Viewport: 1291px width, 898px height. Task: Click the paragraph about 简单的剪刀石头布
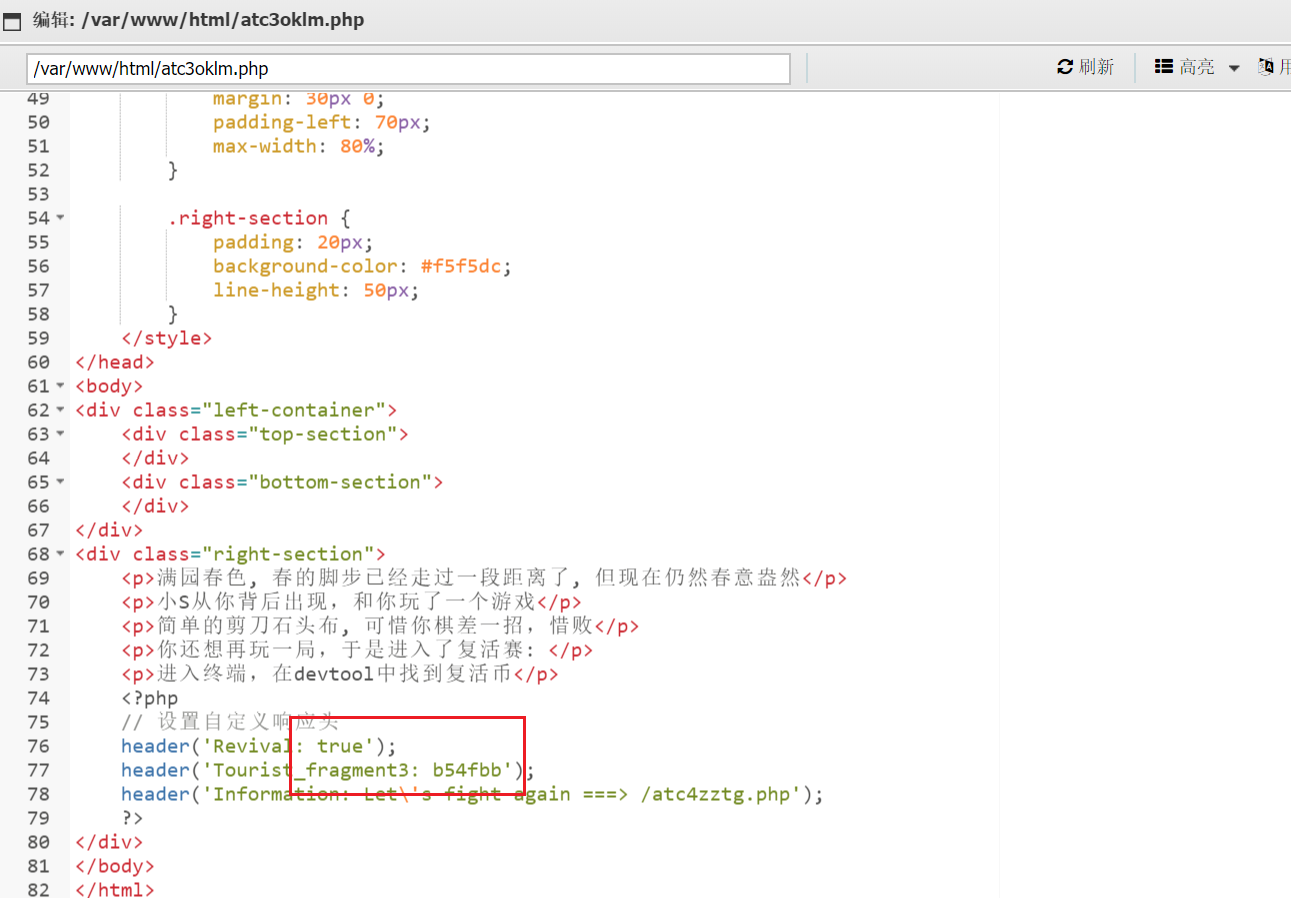(380, 626)
